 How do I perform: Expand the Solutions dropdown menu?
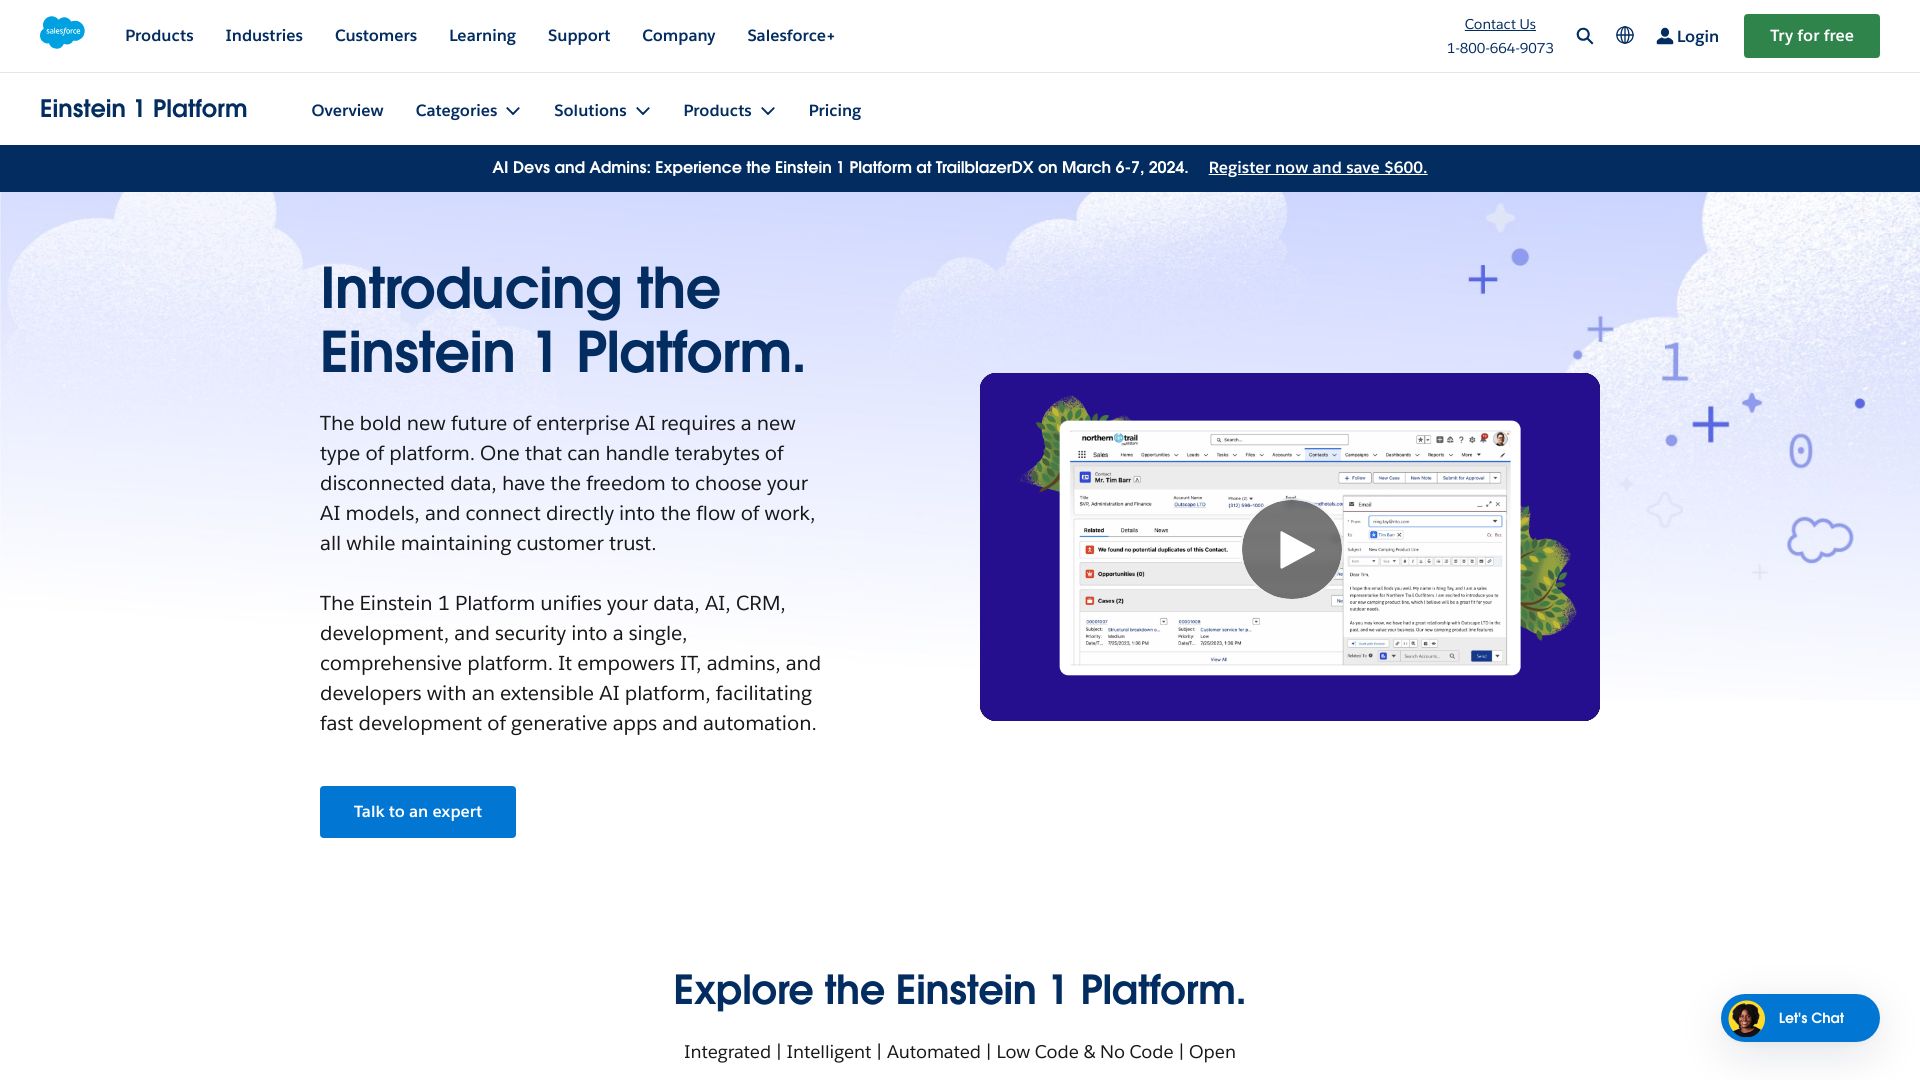click(x=600, y=109)
